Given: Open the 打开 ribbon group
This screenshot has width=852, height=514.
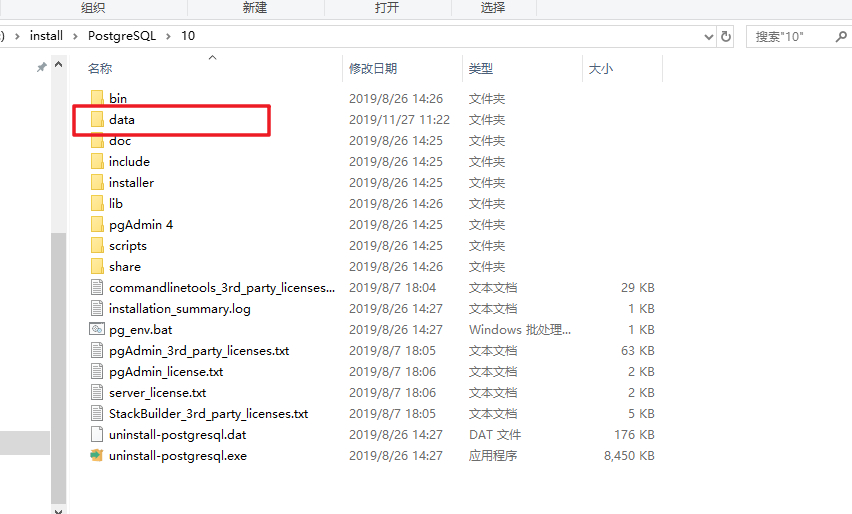Looking at the screenshot, I should pos(387,8).
